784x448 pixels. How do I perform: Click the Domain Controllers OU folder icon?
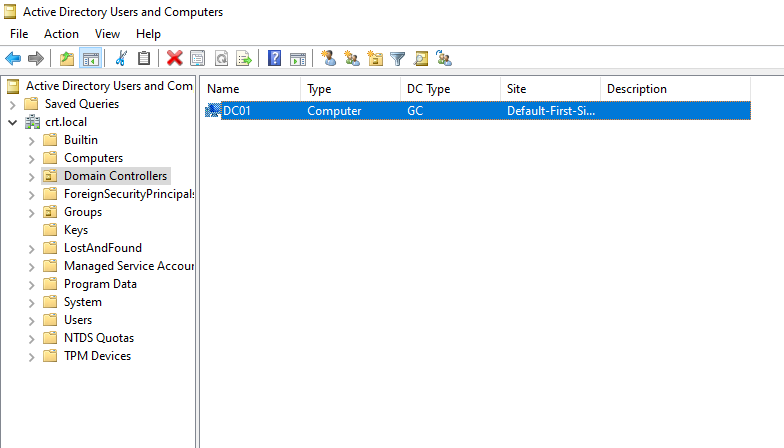click(x=50, y=176)
